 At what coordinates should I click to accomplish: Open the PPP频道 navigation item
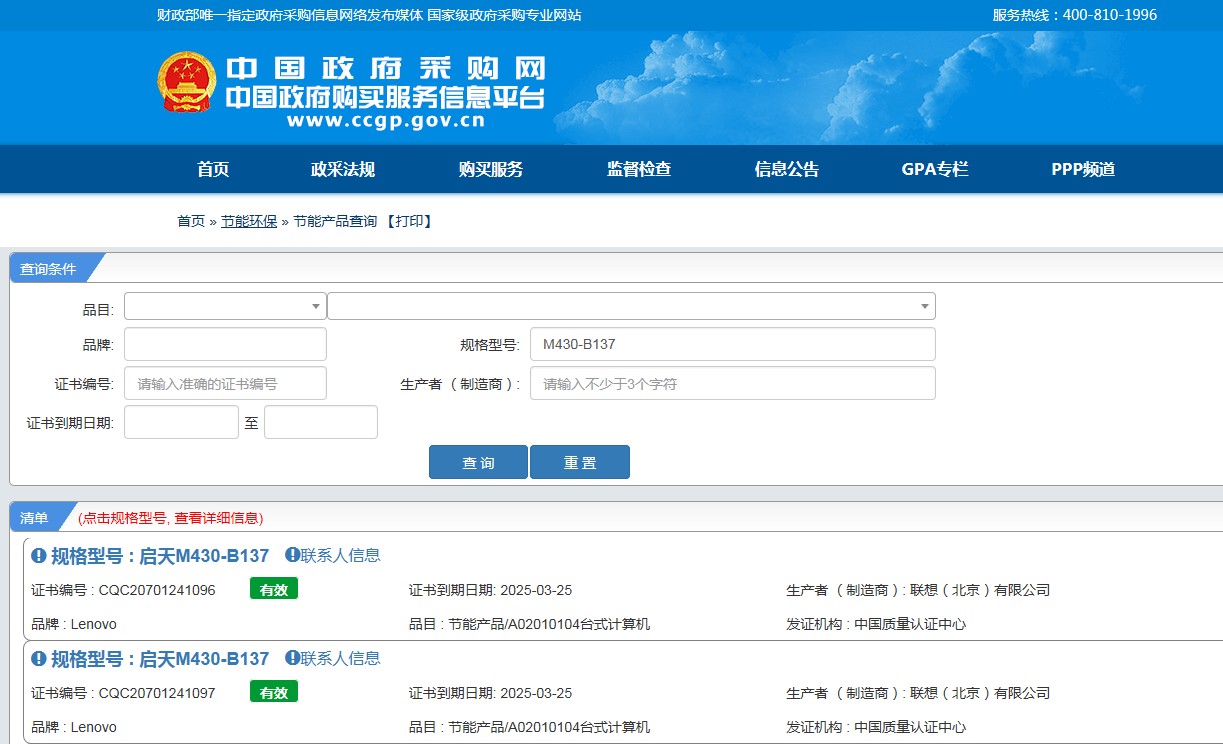pos(1083,169)
